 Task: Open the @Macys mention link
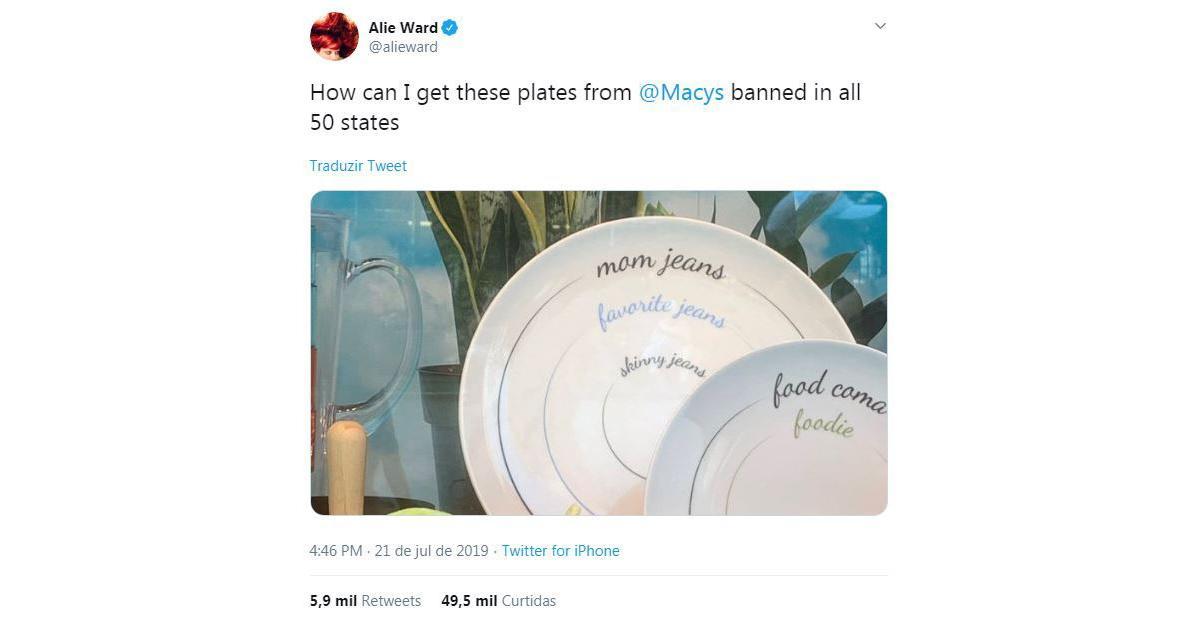tap(681, 93)
